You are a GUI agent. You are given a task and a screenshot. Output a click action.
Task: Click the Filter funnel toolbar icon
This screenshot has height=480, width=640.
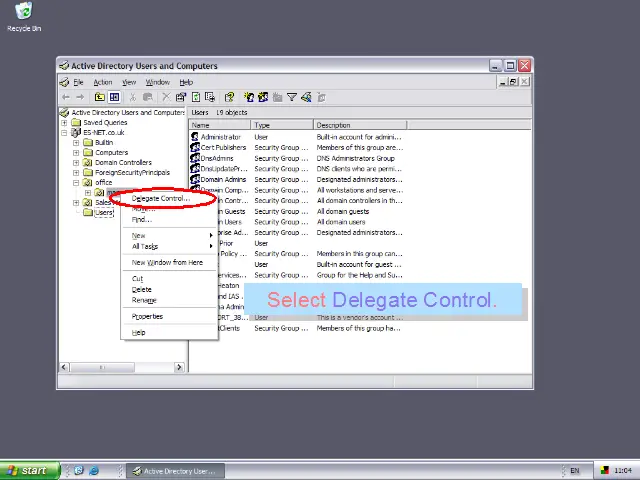click(x=292, y=97)
